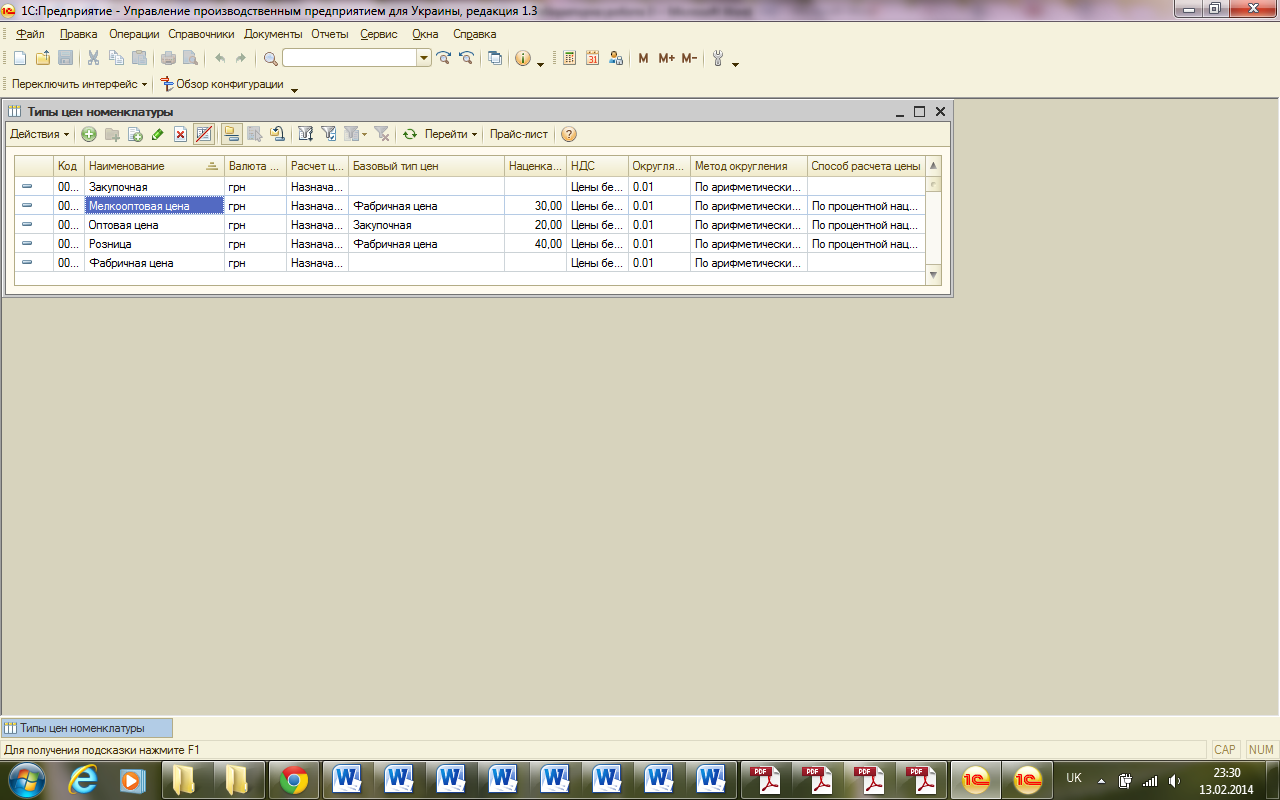Open the Calendar icon
The image size is (1280, 800).
pyautogui.click(x=593, y=59)
